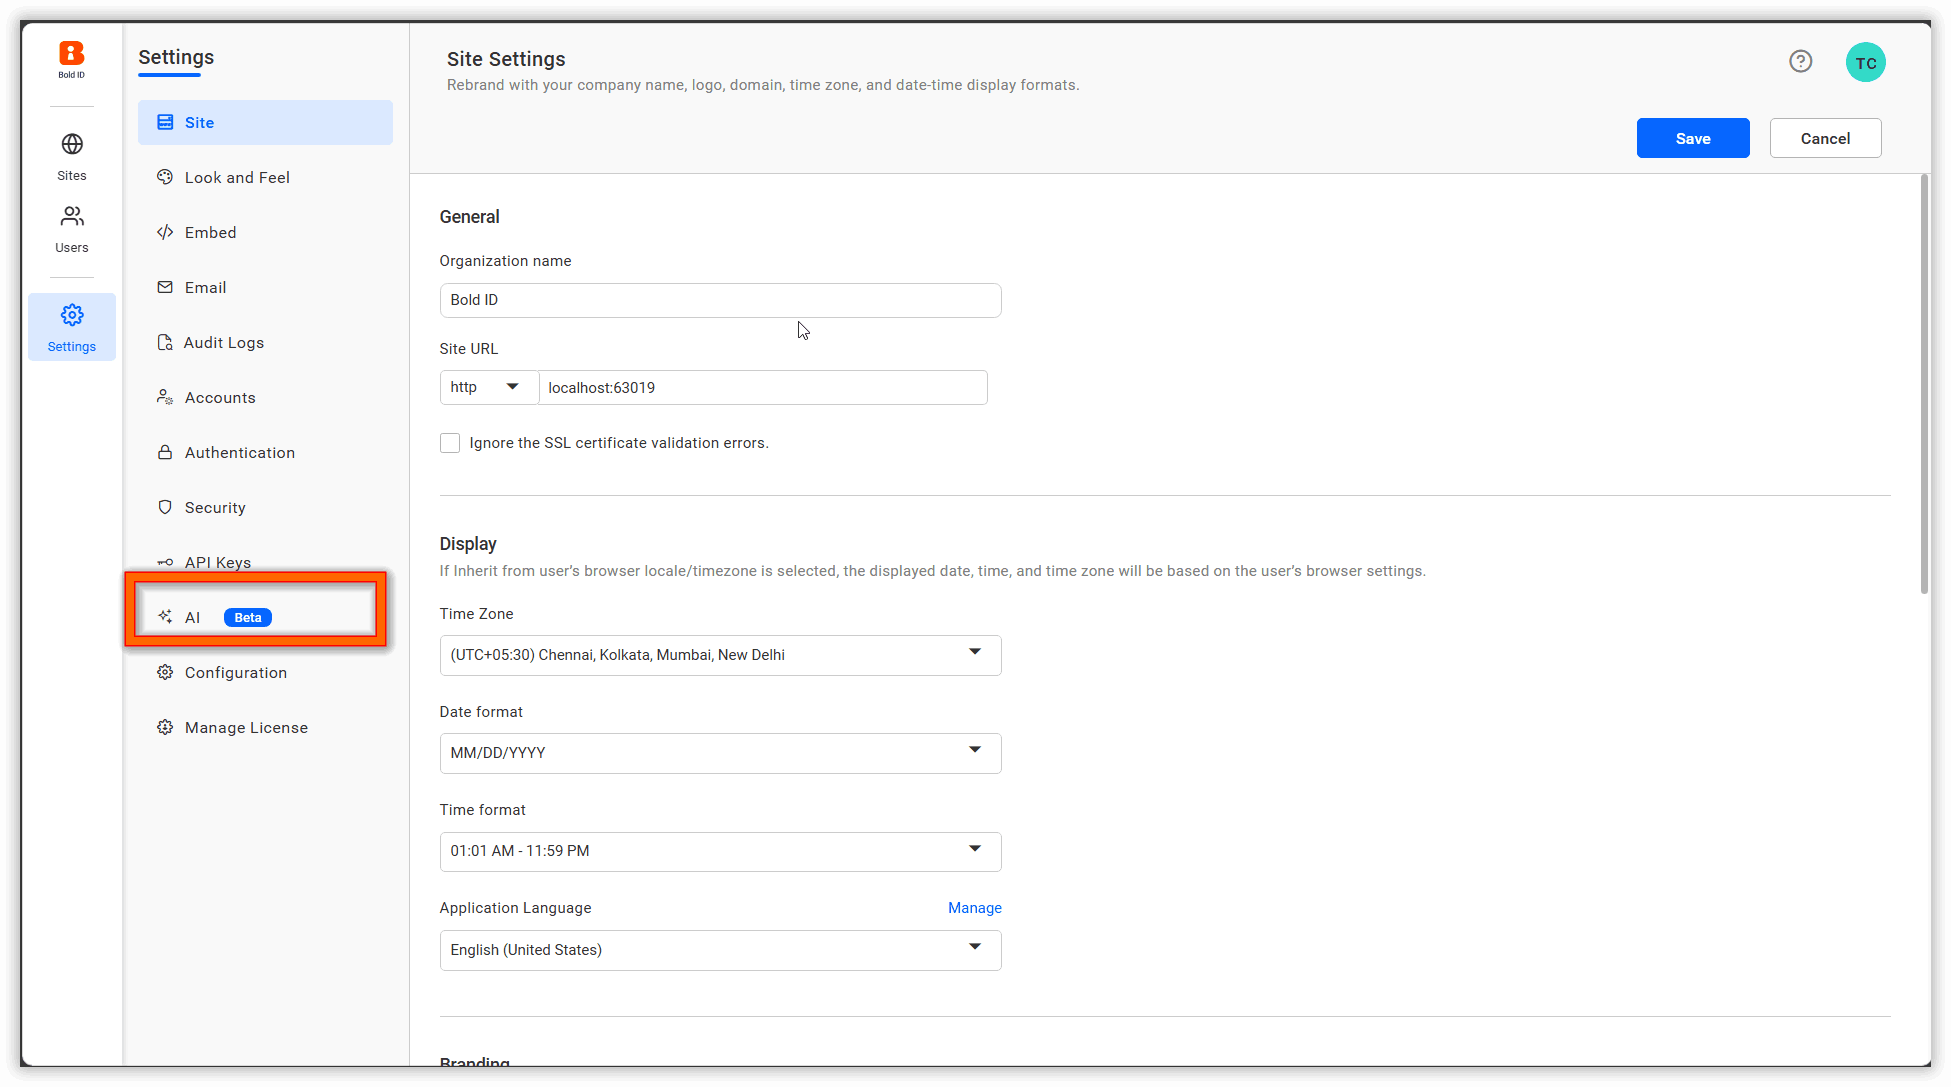The image size is (1951, 1087).
Task: Open Embed settings
Action: (265, 232)
